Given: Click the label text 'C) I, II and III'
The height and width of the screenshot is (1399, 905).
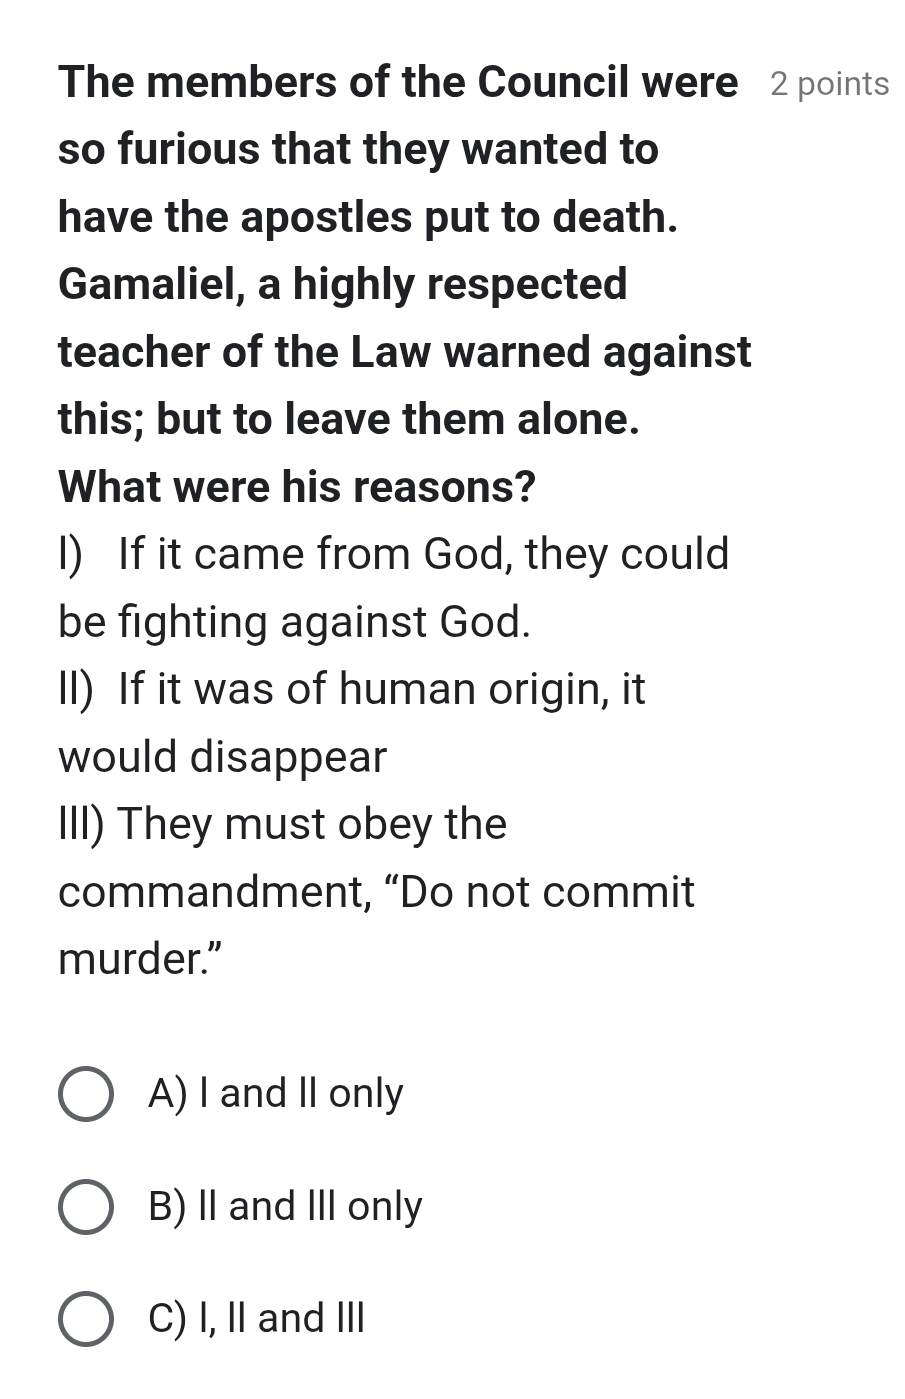Looking at the screenshot, I should [255, 1319].
